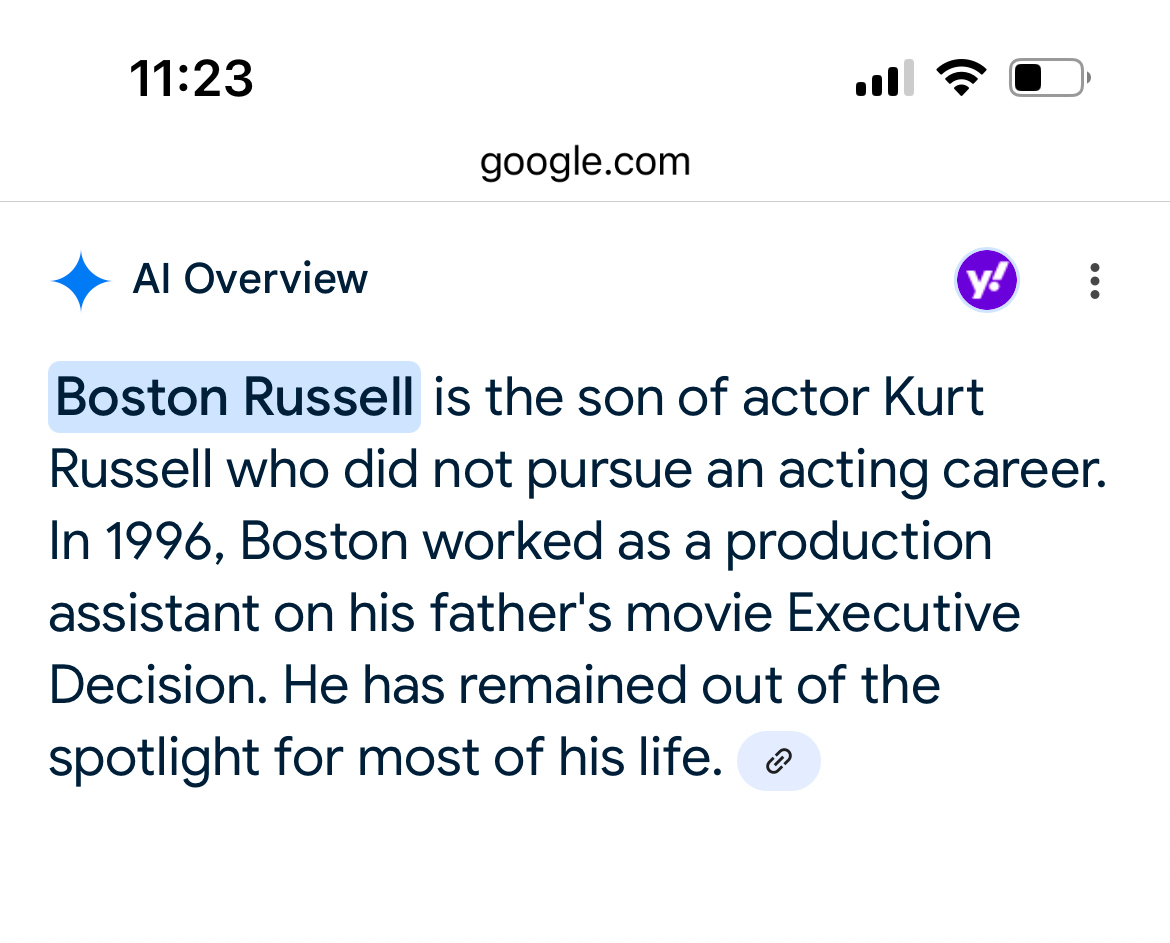Tap the Wi-Fi status icon
1170x943 pixels.
(x=961, y=78)
